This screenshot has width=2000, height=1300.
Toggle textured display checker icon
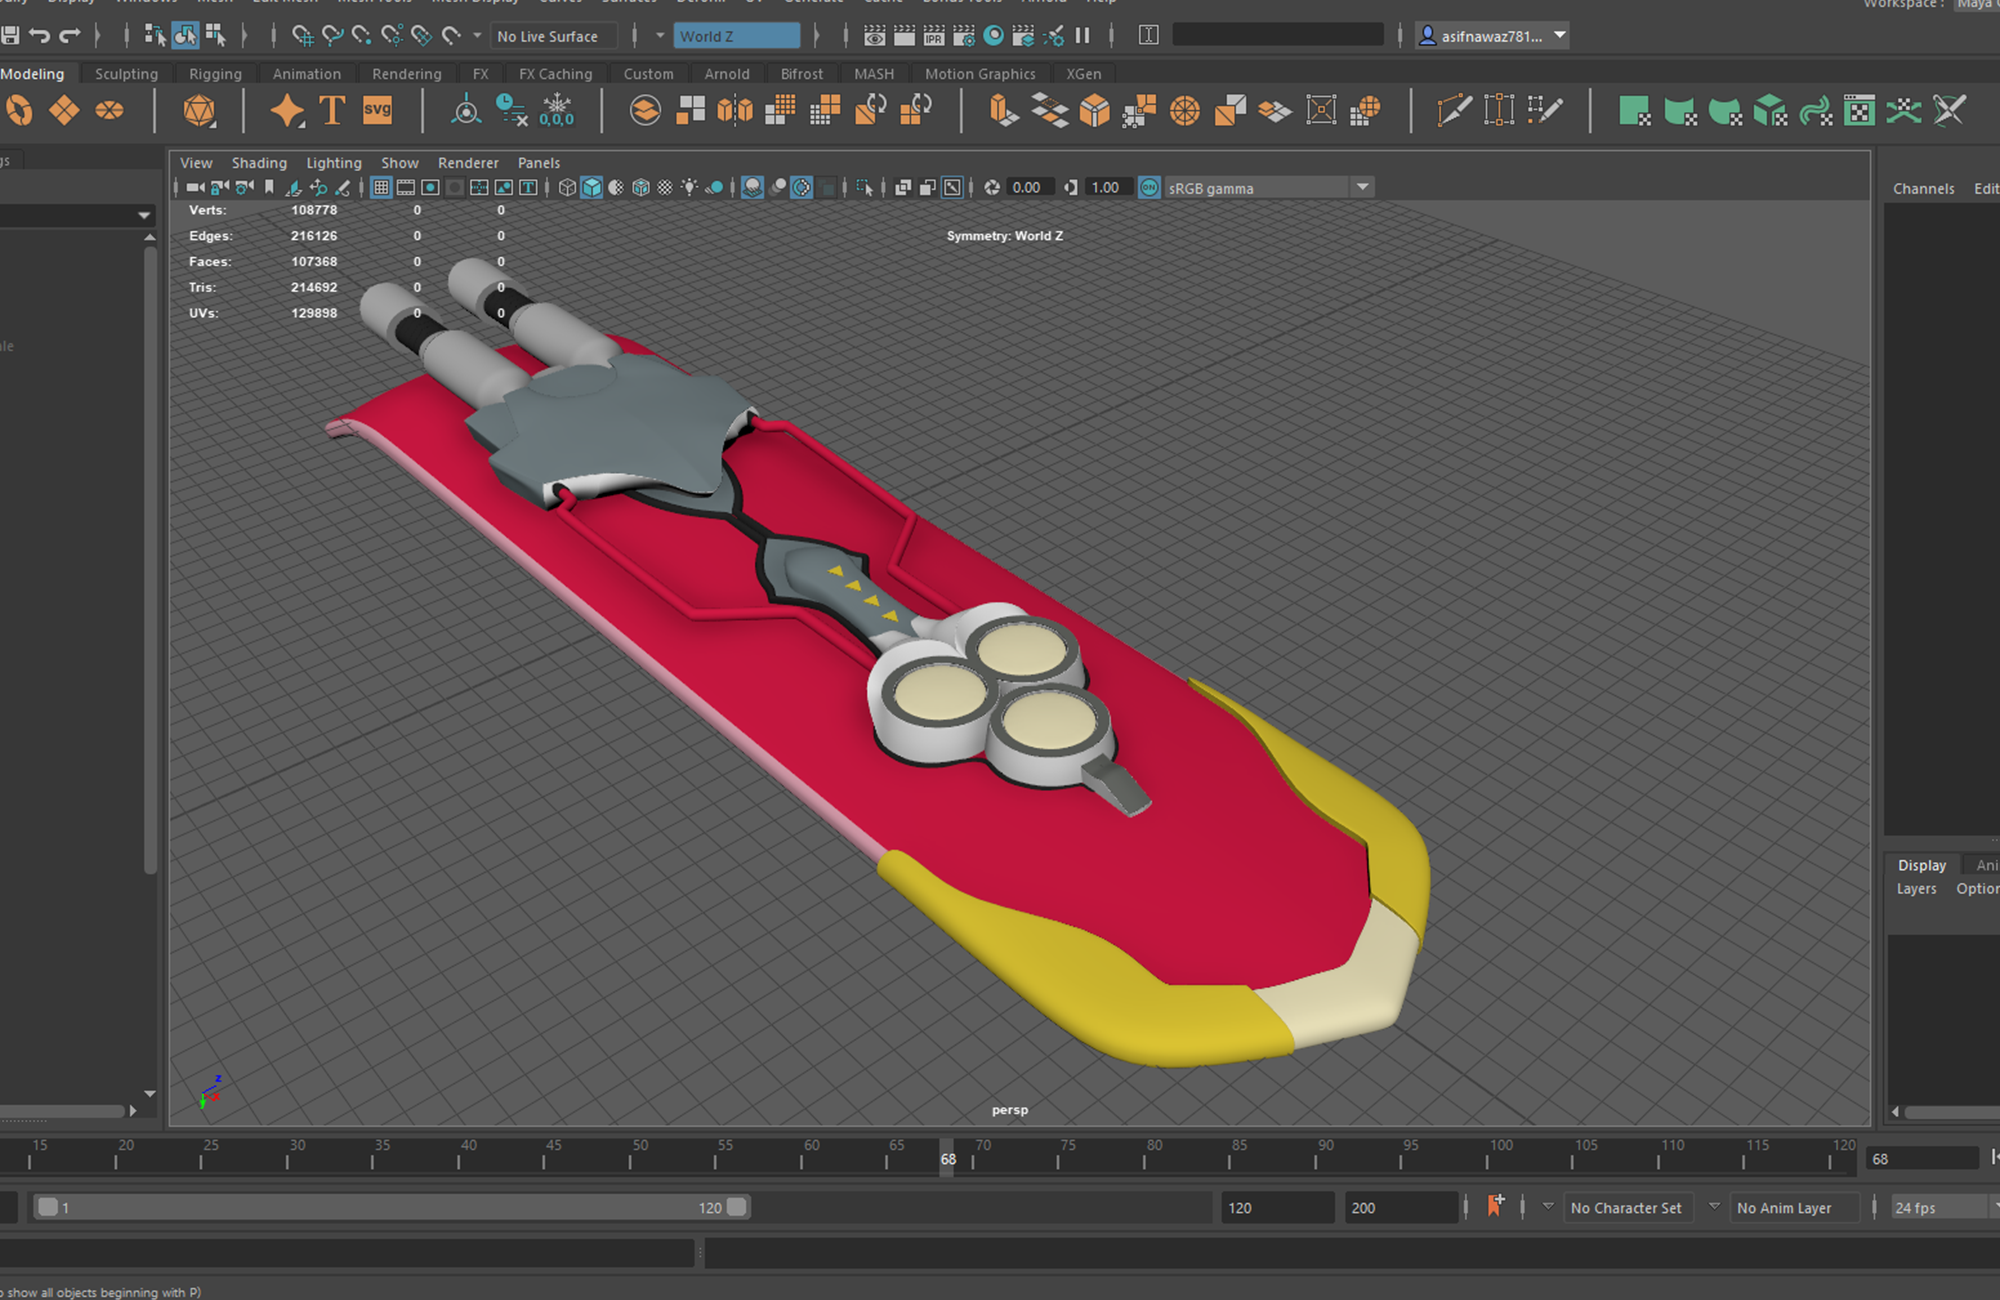pyautogui.click(x=665, y=188)
